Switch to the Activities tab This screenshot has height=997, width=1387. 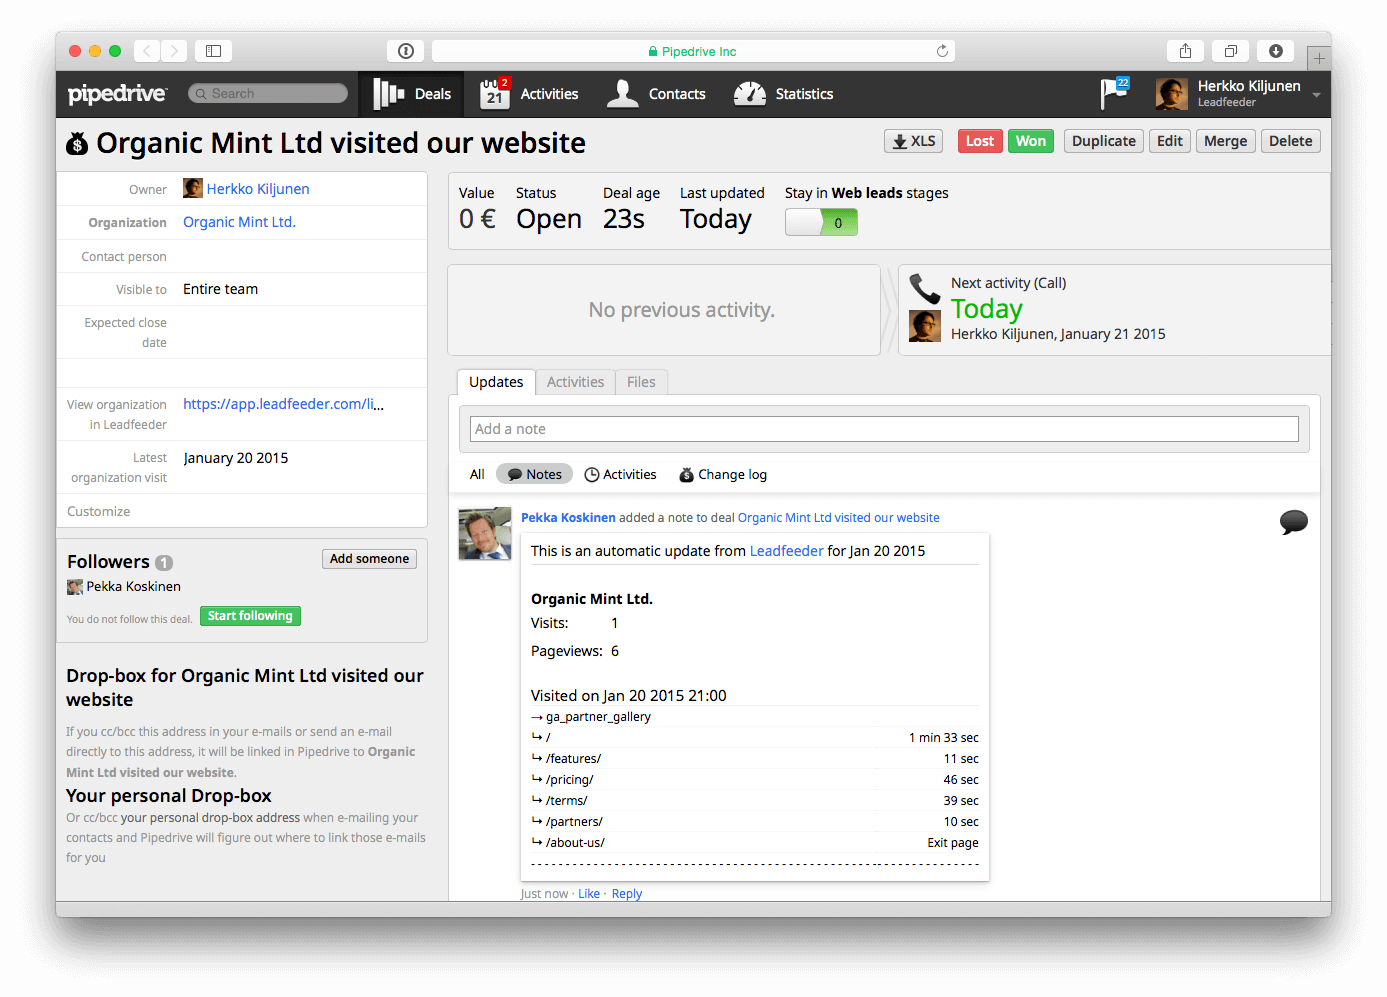(575, 382)
